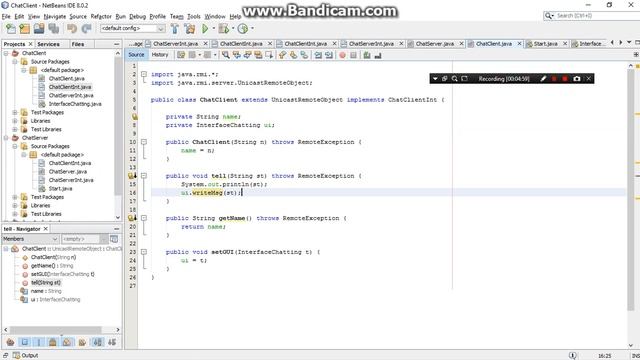This screenshot has height=360, width=640.
Task: Click the pencil icon in recording bar
Action: pos(543,78)
